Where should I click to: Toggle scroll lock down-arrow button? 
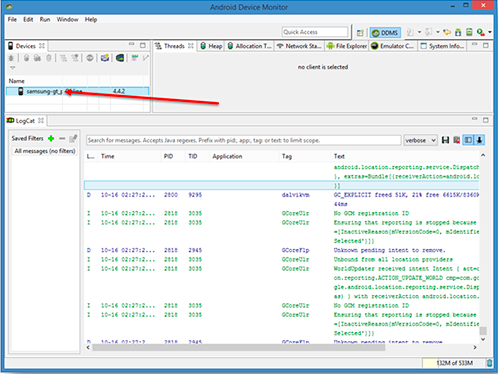(479, 140)
